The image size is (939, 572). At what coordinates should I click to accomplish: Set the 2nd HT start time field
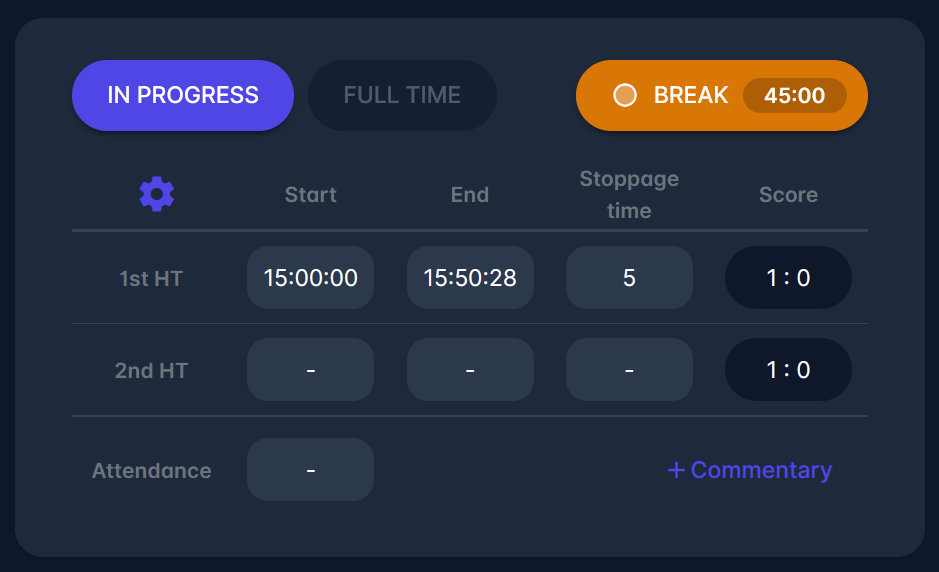[310, 370]
